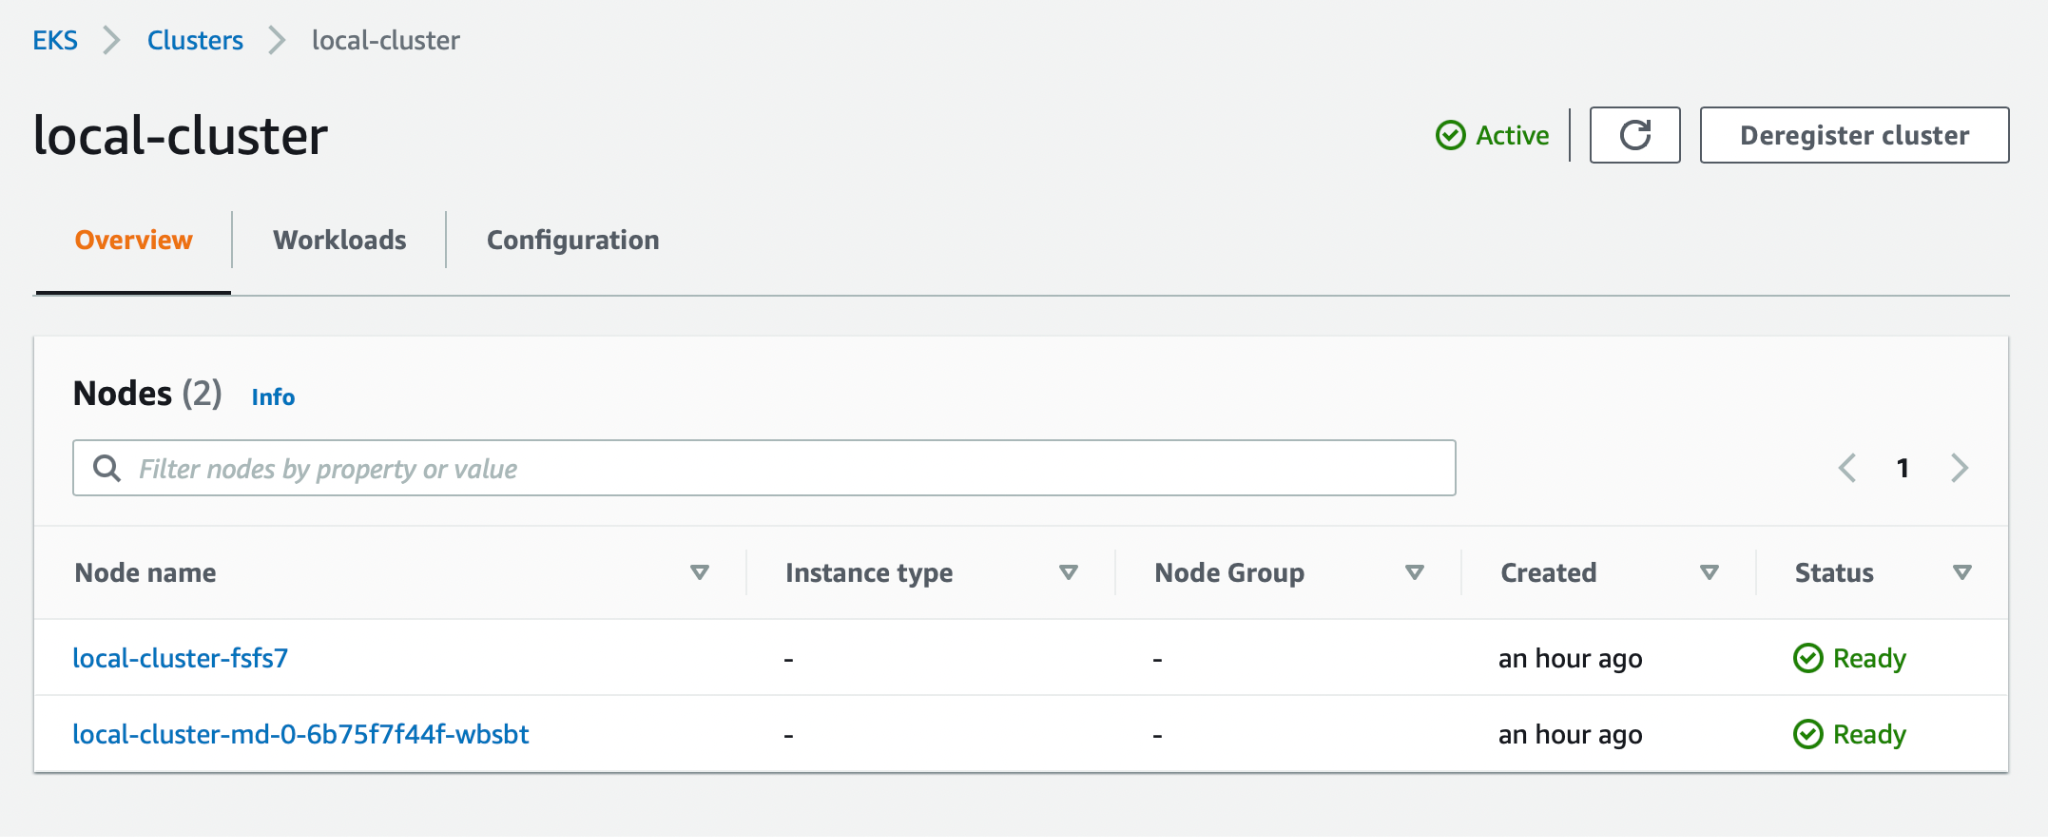Click Ready status icon for md-0 node
Image resolution: width=2048 pixels, height=837 pixels.
coord(1808,734)
